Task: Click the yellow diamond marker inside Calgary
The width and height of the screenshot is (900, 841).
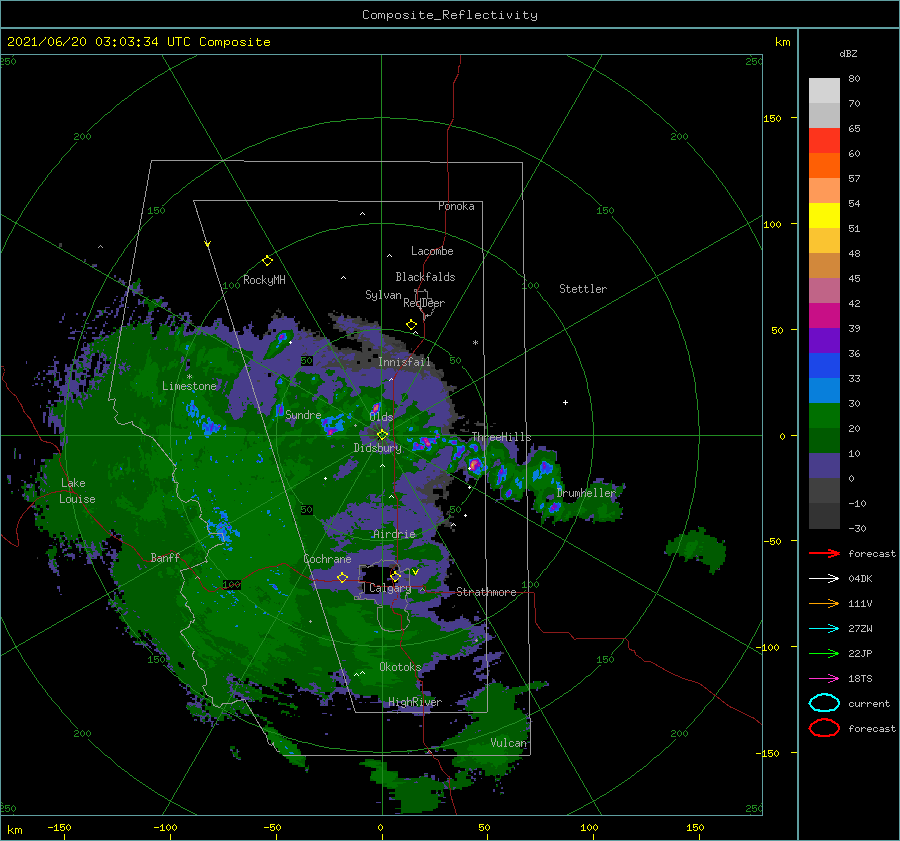Action: point(395,576)
